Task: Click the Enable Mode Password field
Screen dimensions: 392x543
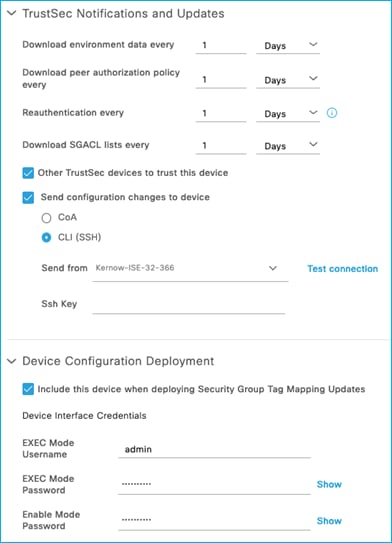Action: tap(214, 520)
